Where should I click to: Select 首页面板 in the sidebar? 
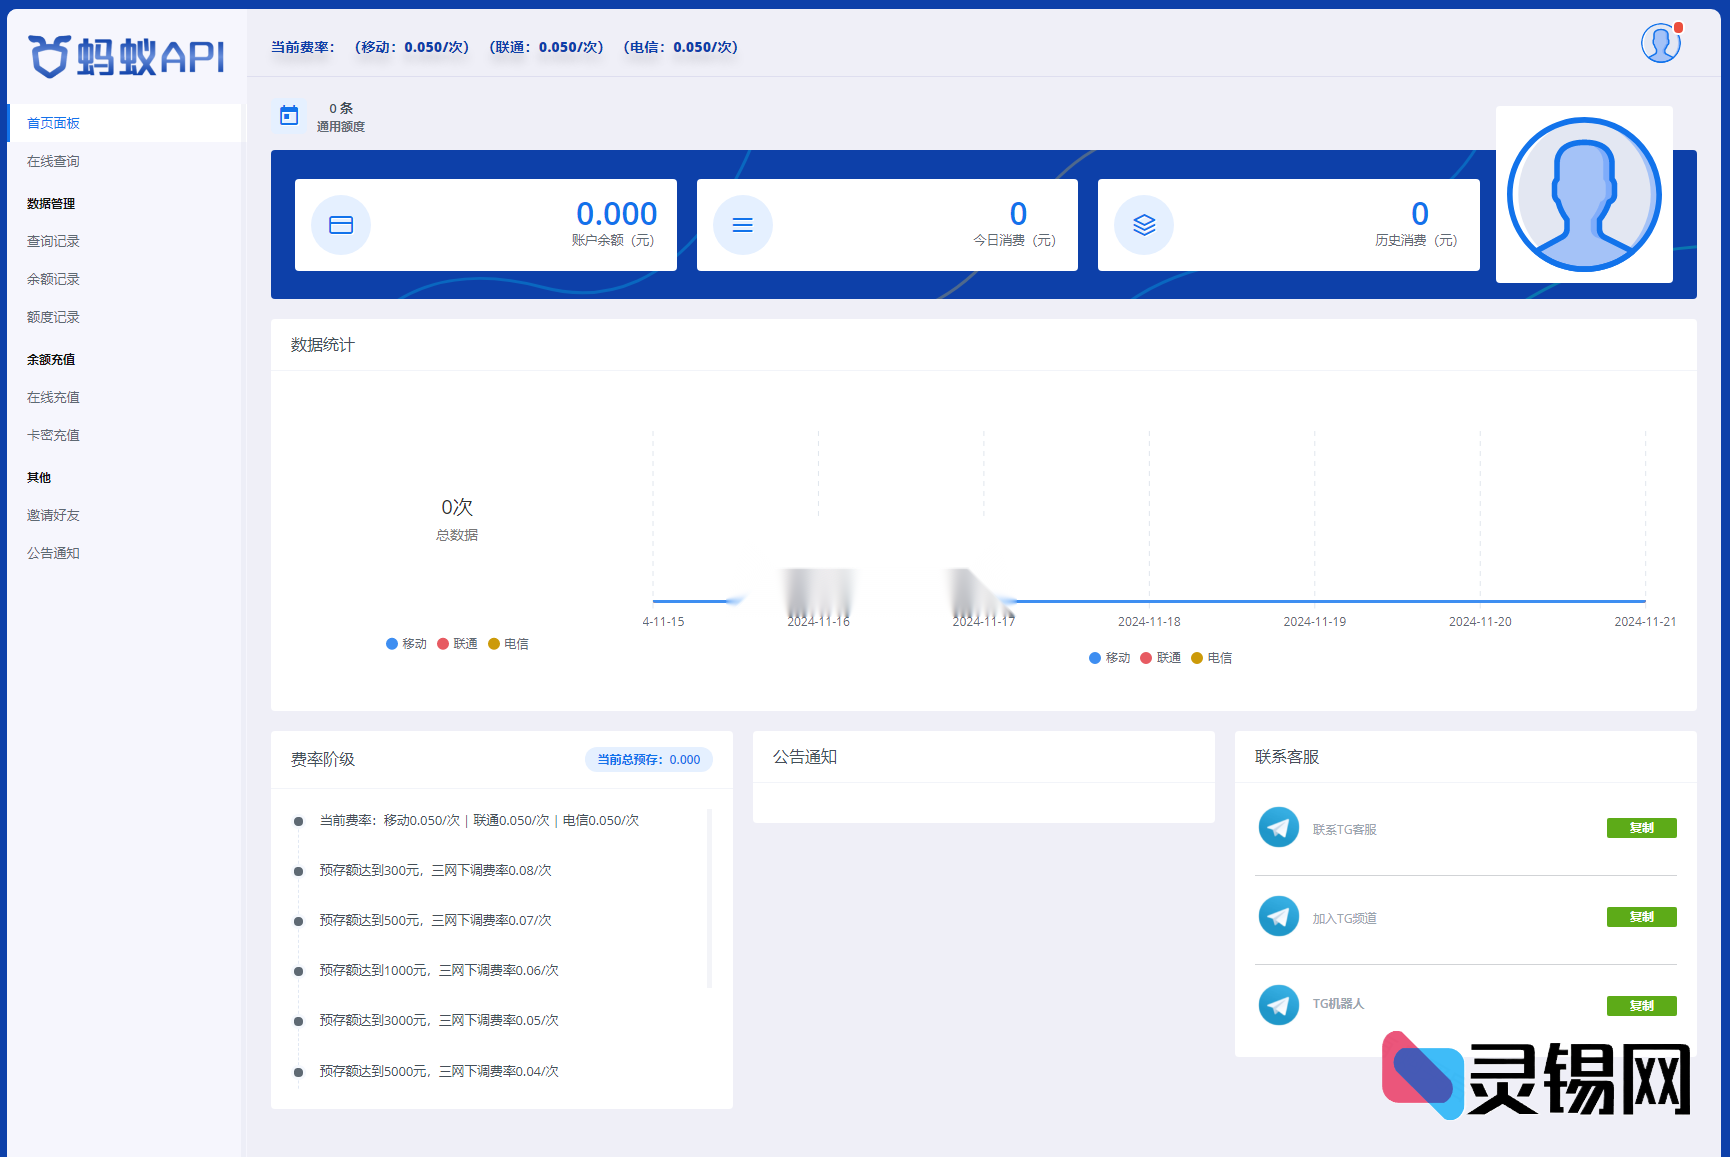[x=53, y=122]
